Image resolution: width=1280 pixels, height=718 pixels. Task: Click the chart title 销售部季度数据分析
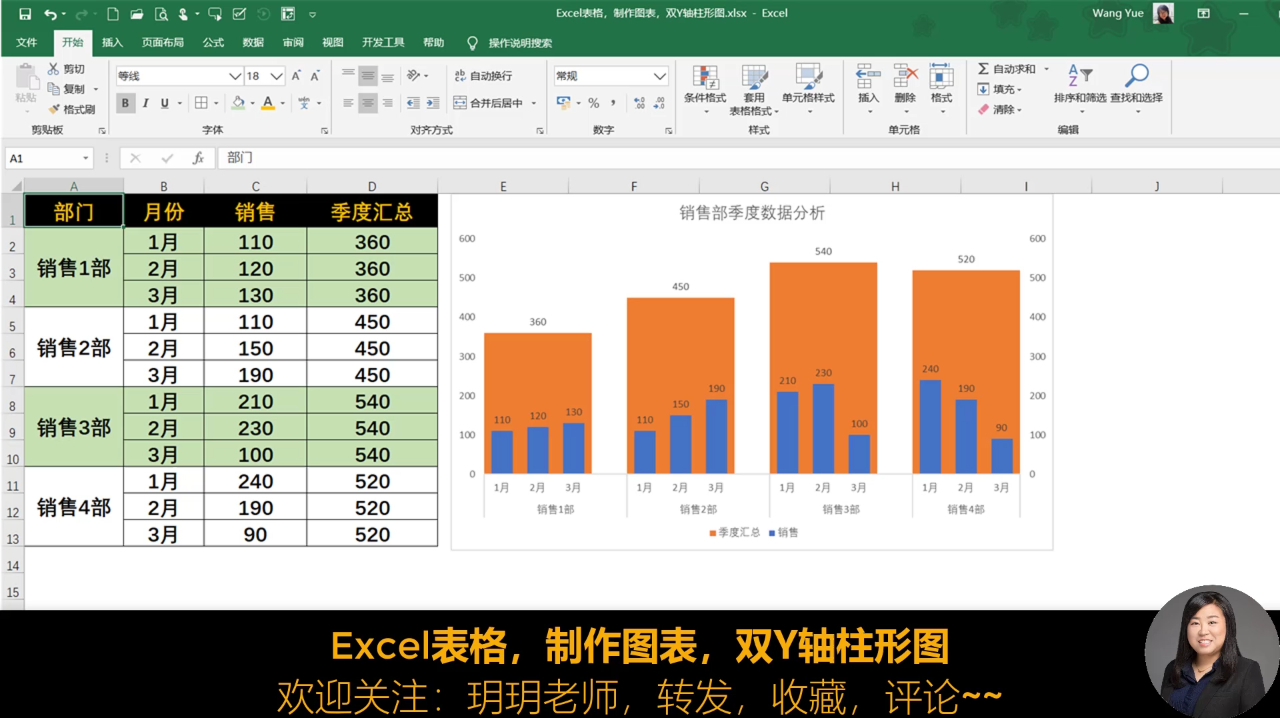[x=752, y=213]
